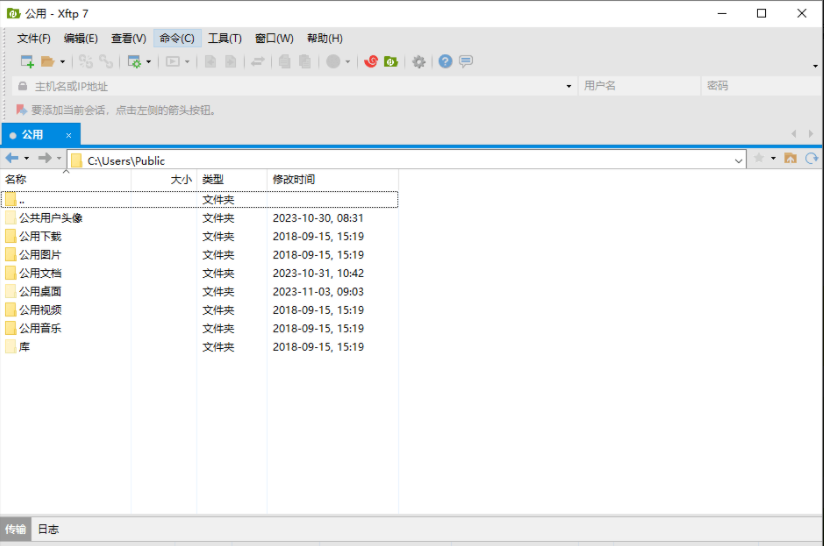The width and height of the screenshot is (824, 546).
Task: Click the back navigation arrow
Action: tap(12, 159)
